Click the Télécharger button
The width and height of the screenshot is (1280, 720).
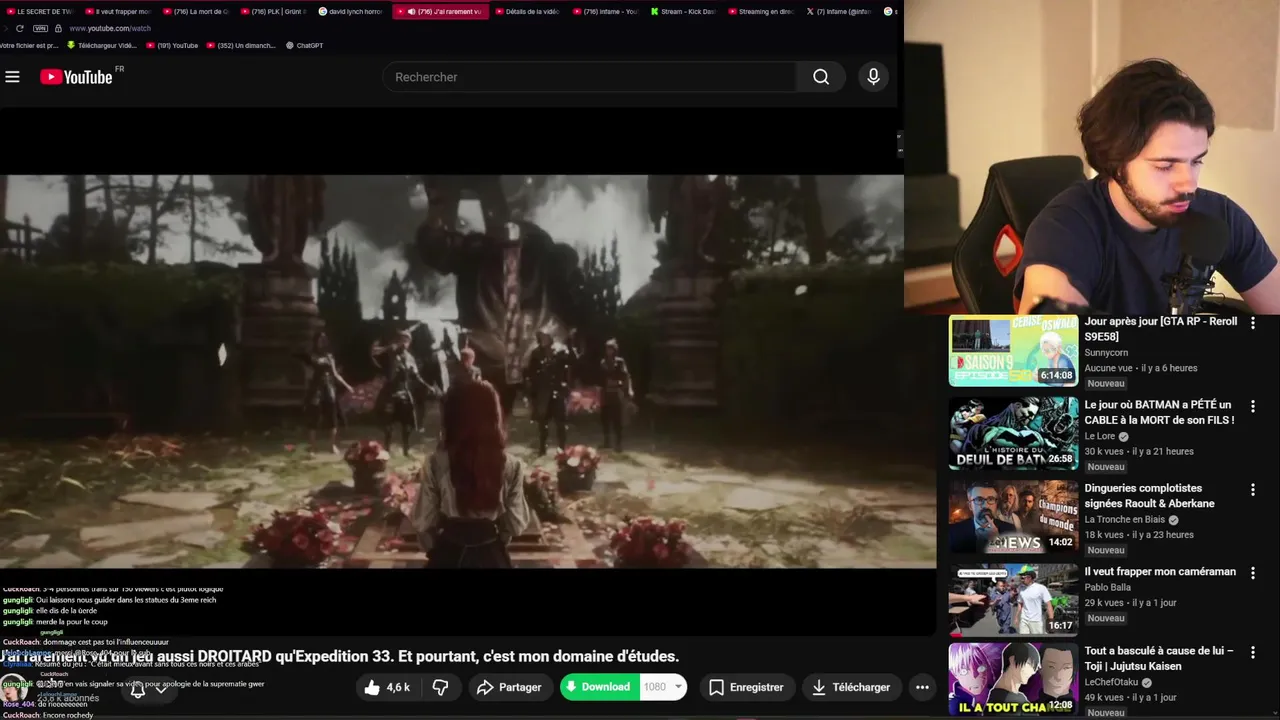[851, 687]
